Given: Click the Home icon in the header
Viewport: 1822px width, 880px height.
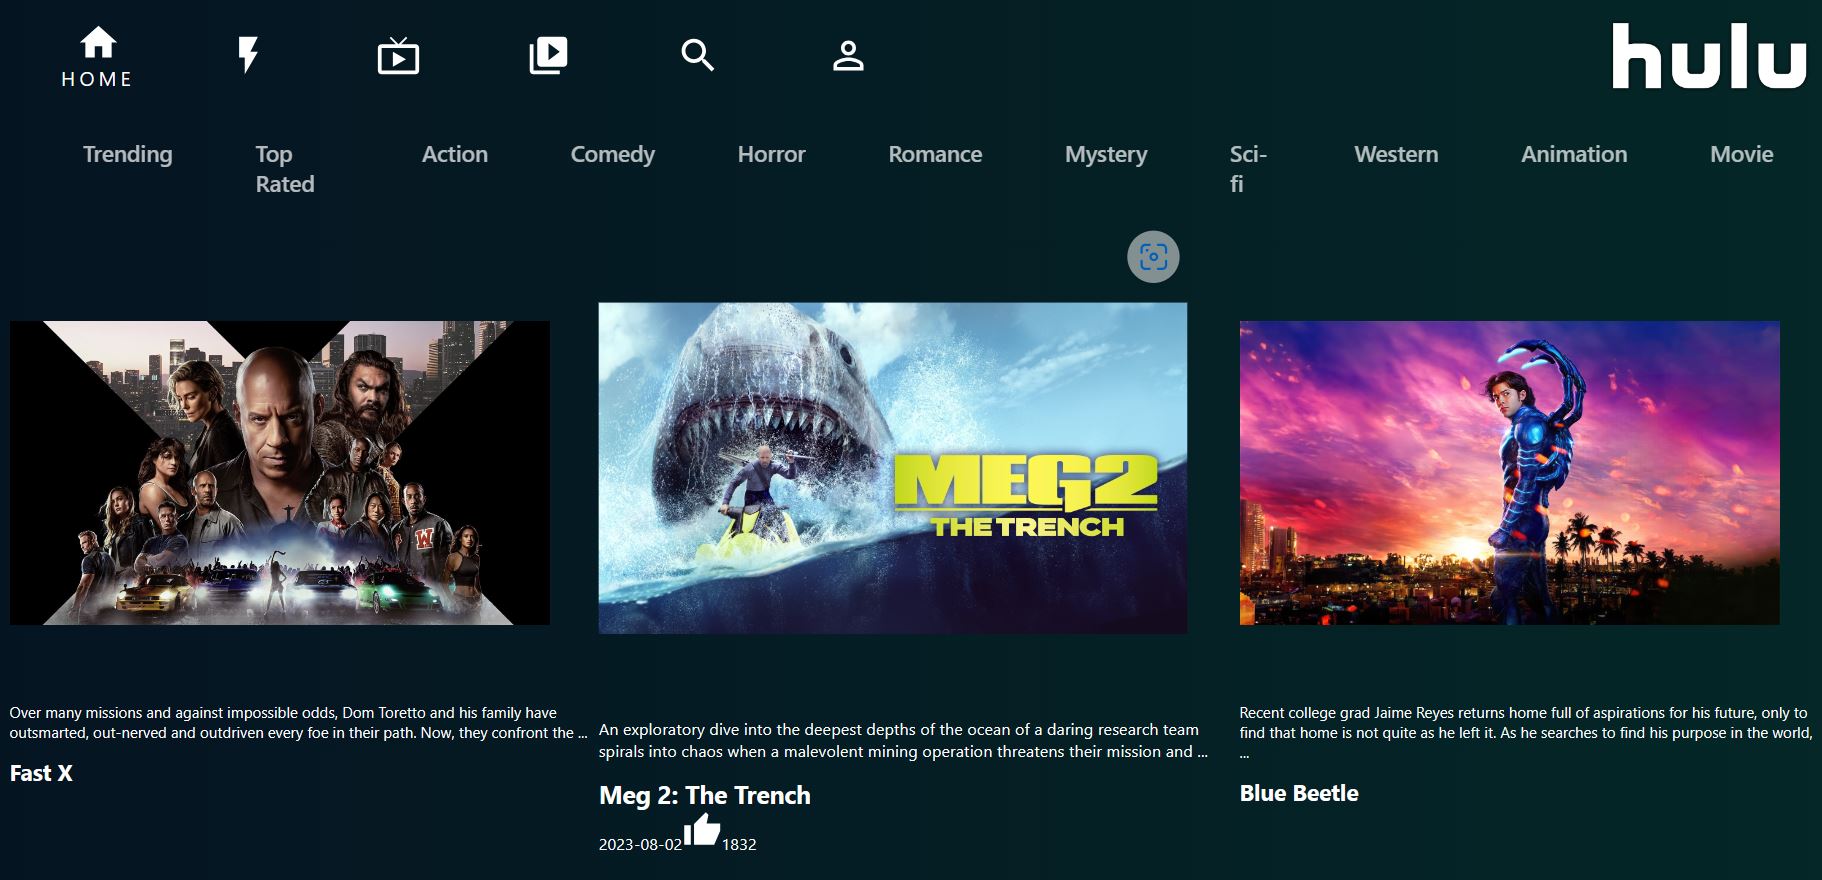Looking at the screenshot, I should (98, 43).
